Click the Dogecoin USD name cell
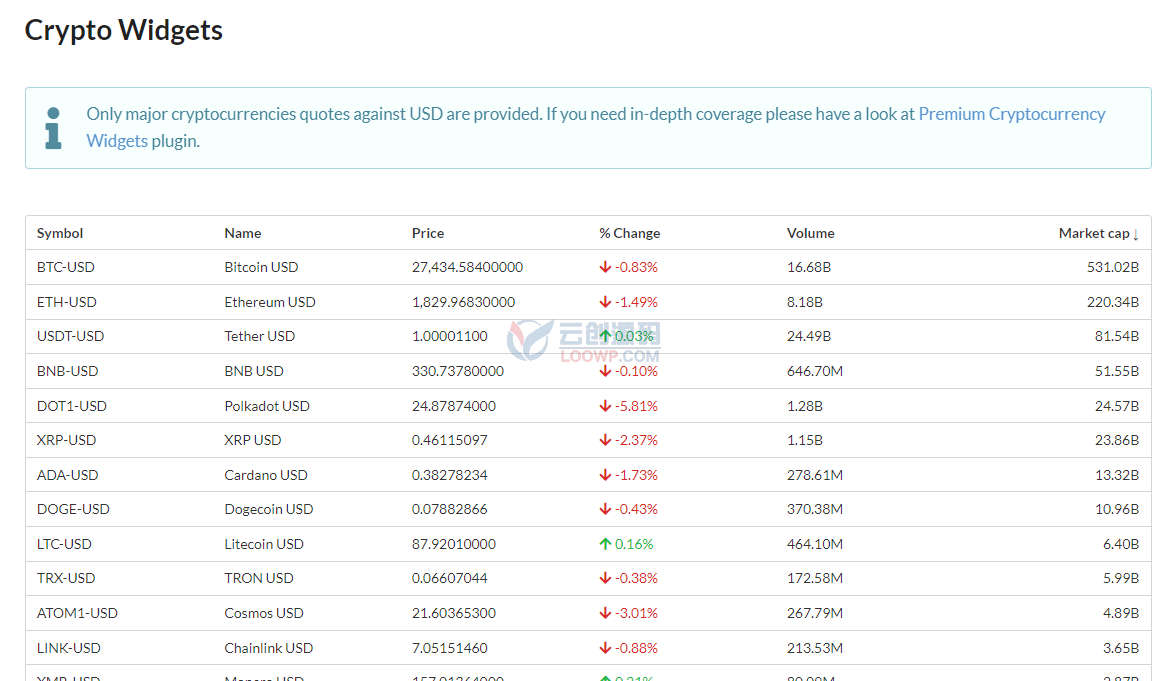The width and height of the screenshot is (1168, 681). click(269, 509)
